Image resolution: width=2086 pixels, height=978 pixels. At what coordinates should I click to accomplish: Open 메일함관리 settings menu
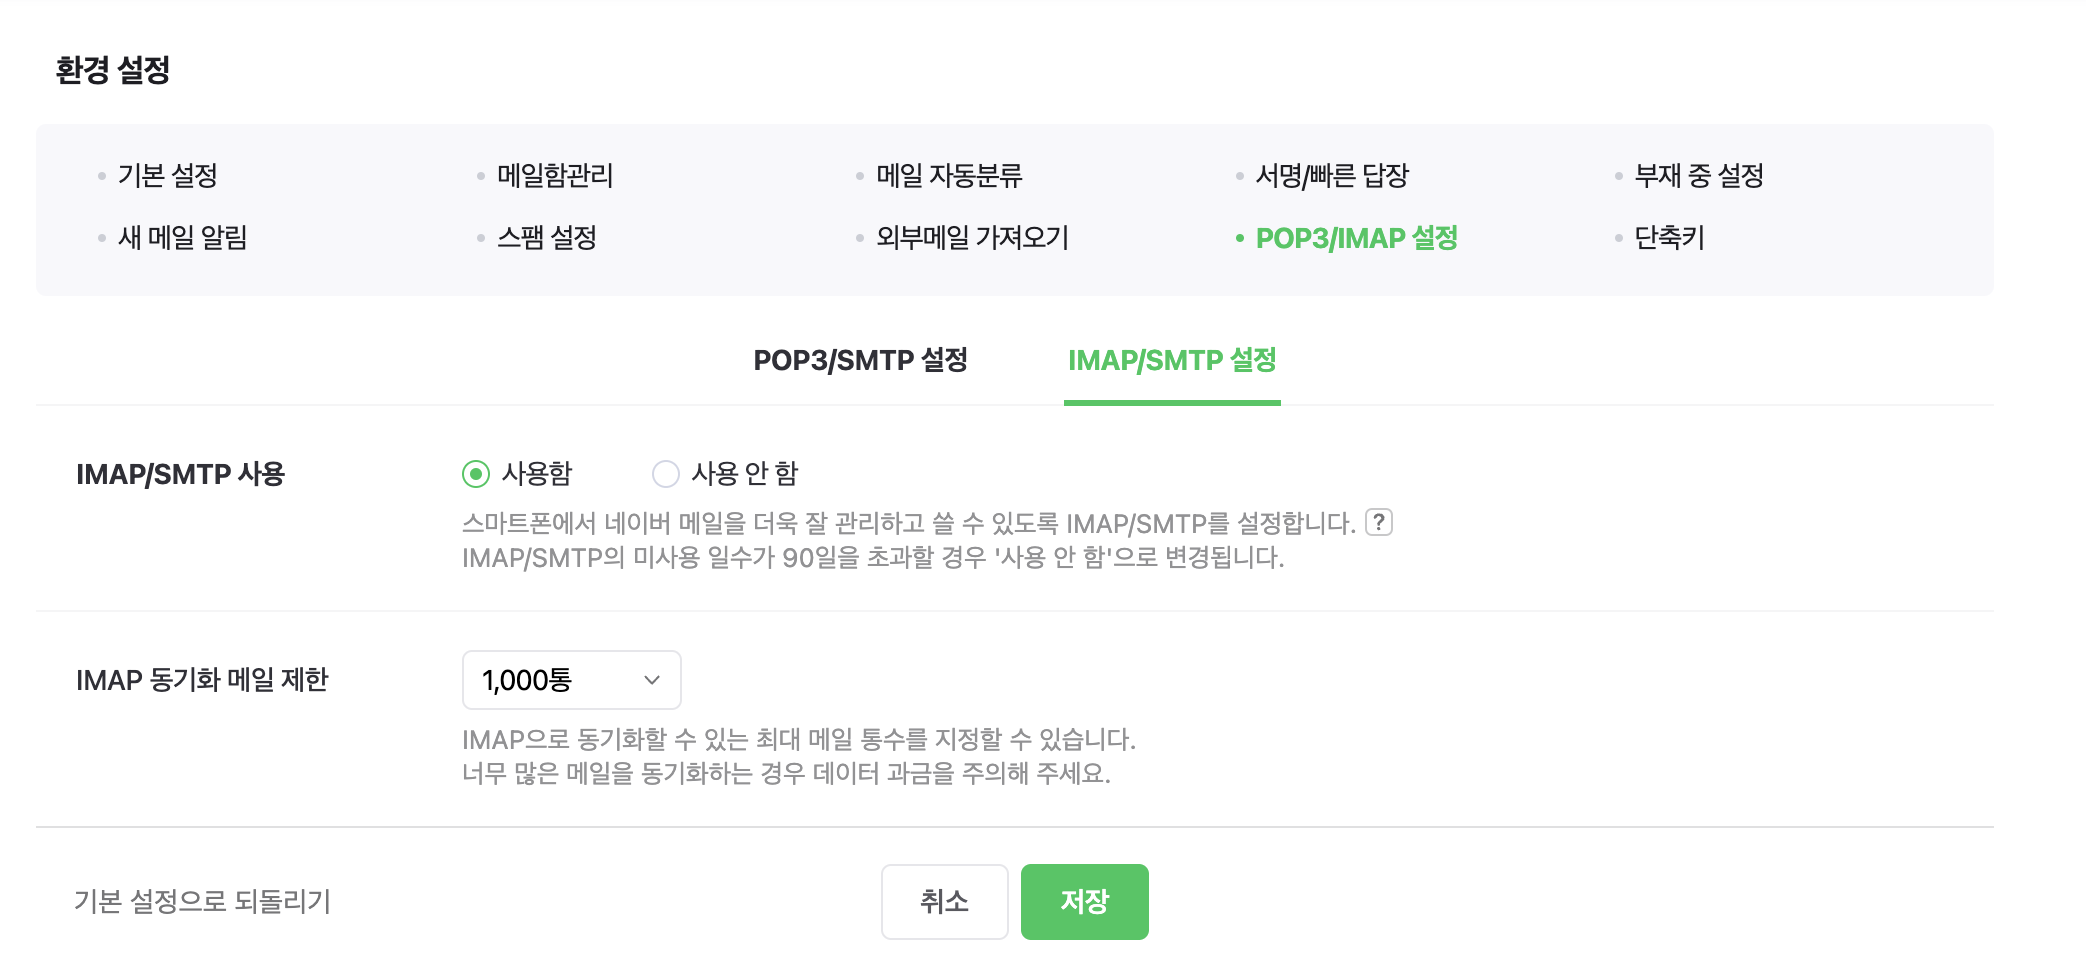pos(555,176)
